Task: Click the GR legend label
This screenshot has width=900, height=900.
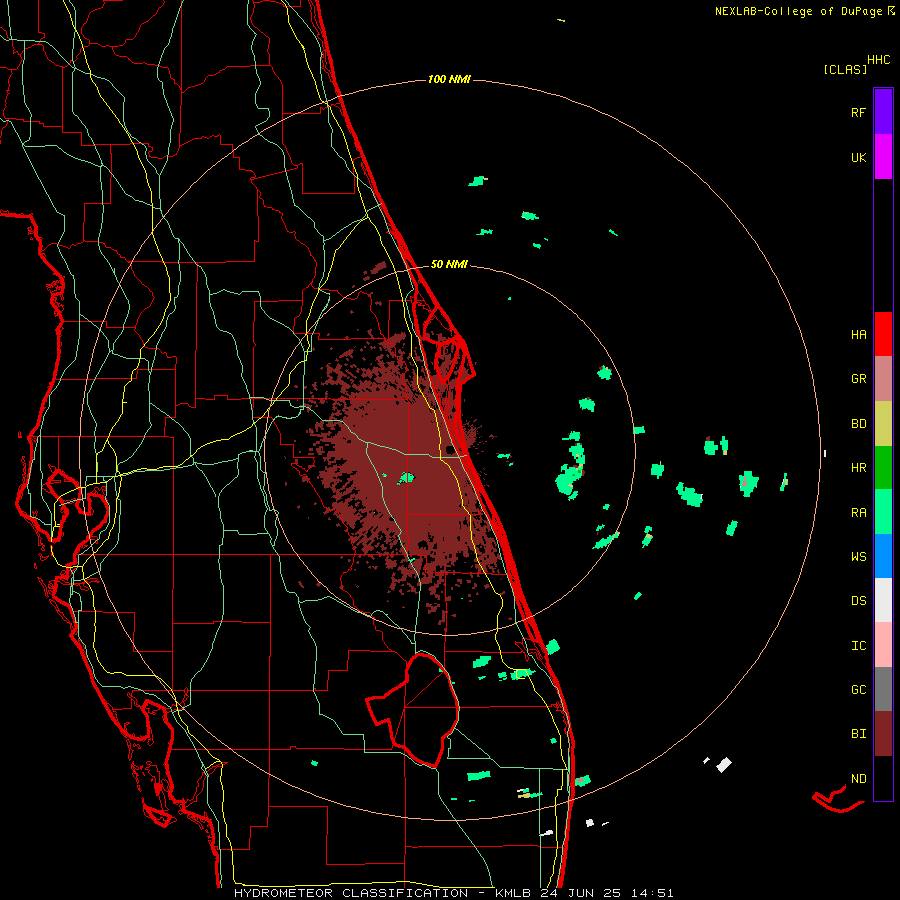Action: (858, 379)
